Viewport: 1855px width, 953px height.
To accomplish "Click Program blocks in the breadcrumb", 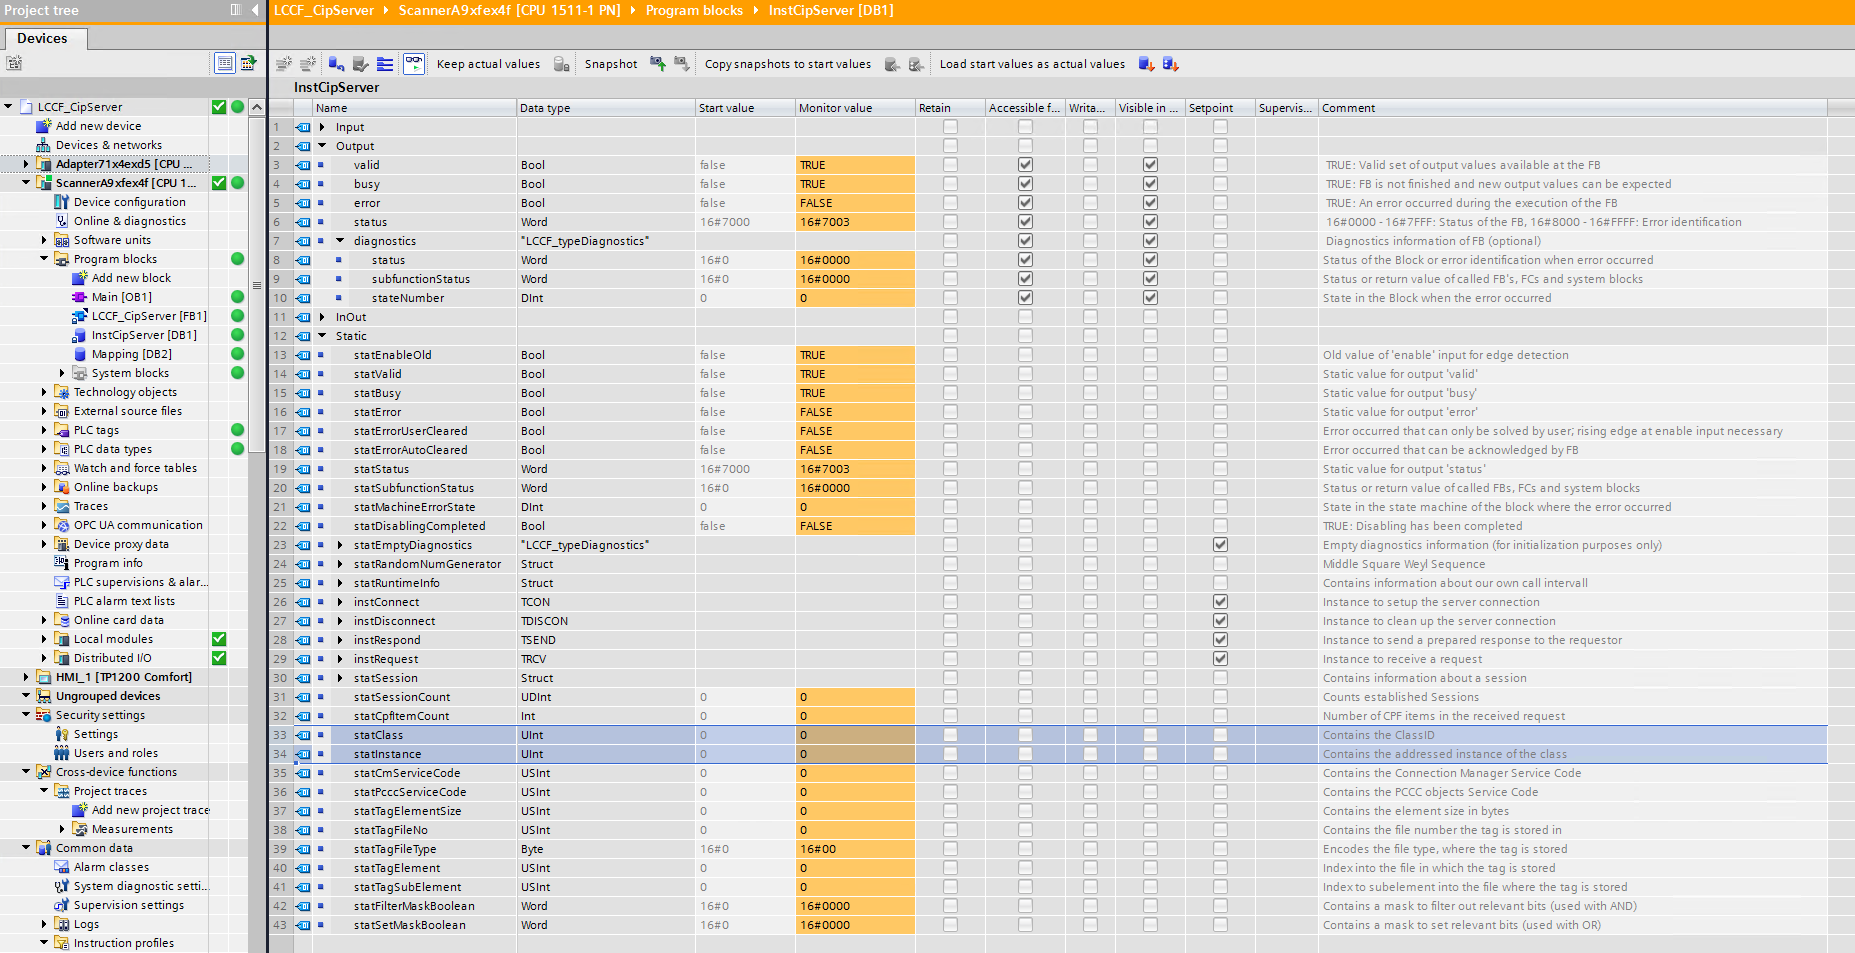I will [x=694, y=10].
